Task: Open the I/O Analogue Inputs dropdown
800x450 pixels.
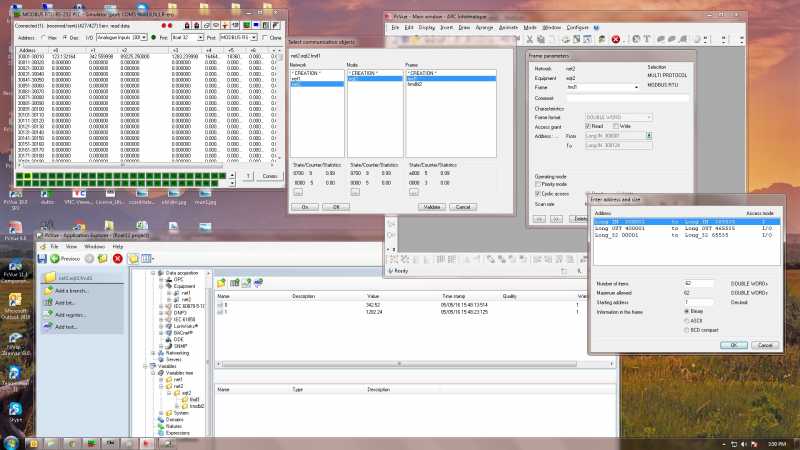Action: 144,38
